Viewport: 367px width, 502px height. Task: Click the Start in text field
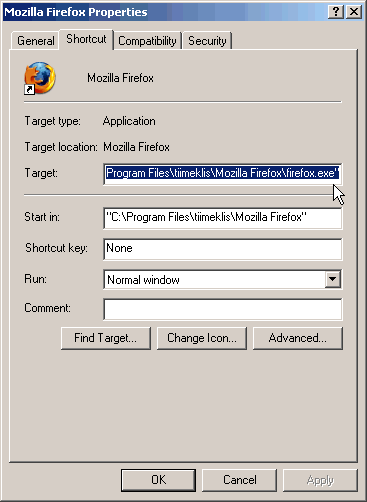pyautogui.click(x=223, y=218)
